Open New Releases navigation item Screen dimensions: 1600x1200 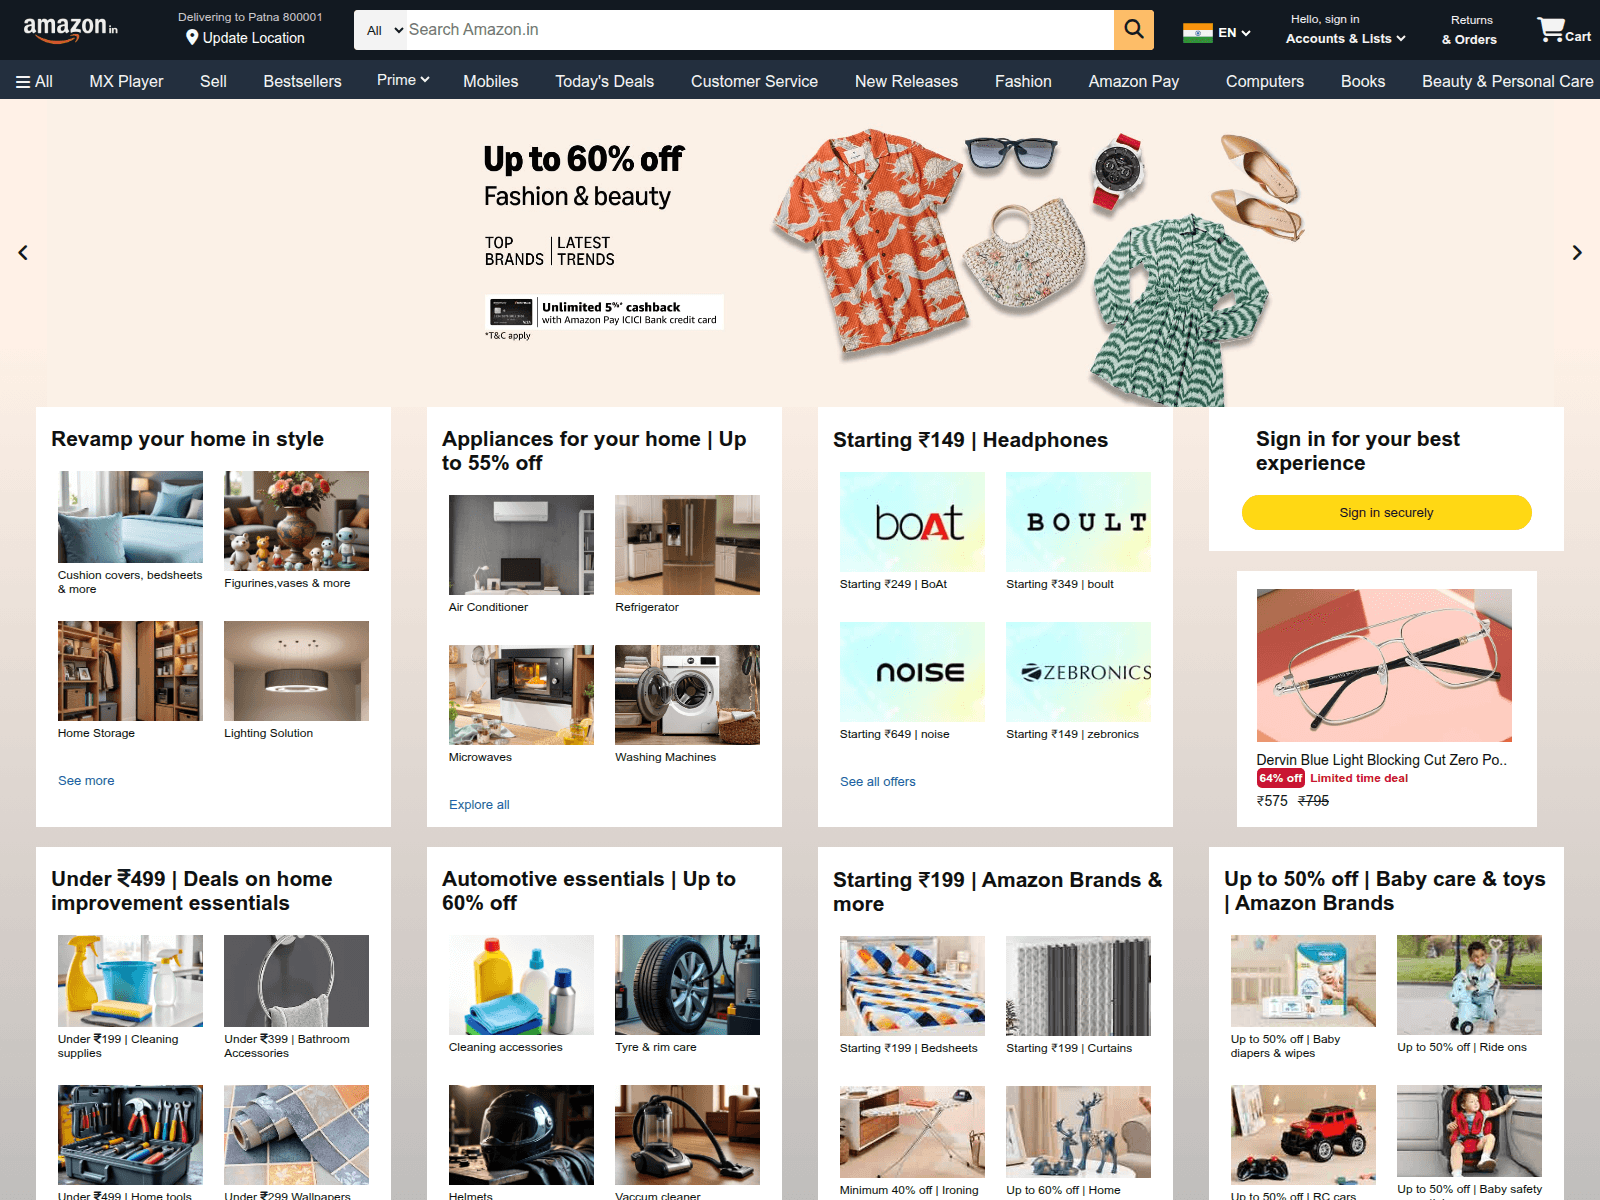click(906, 81)
